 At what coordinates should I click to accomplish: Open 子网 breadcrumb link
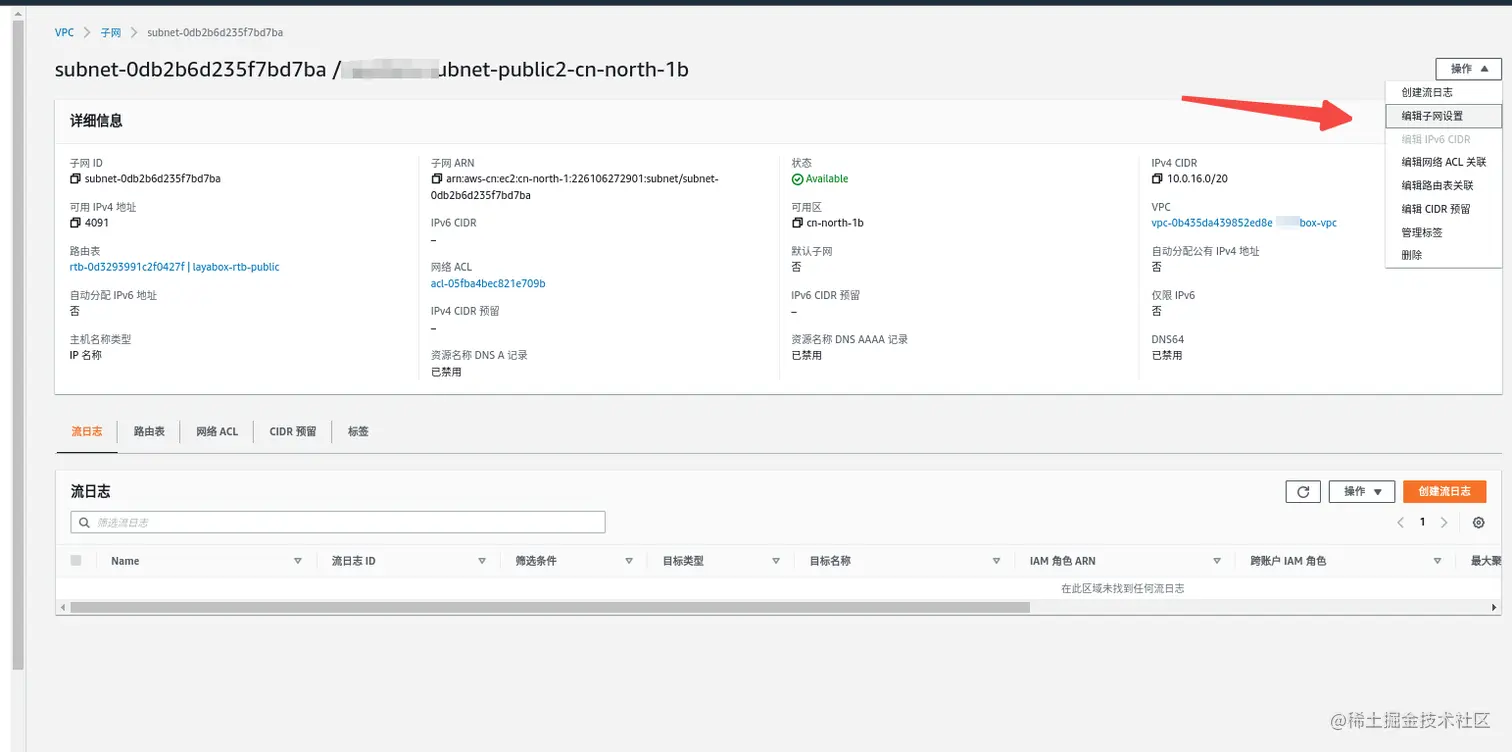(x=110, y=32)
